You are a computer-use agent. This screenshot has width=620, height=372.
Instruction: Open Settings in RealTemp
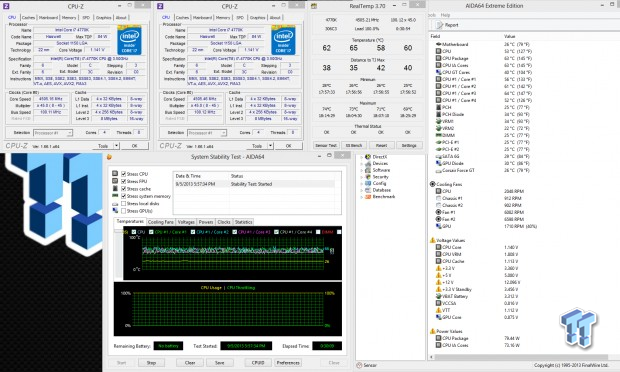(409, 145)
